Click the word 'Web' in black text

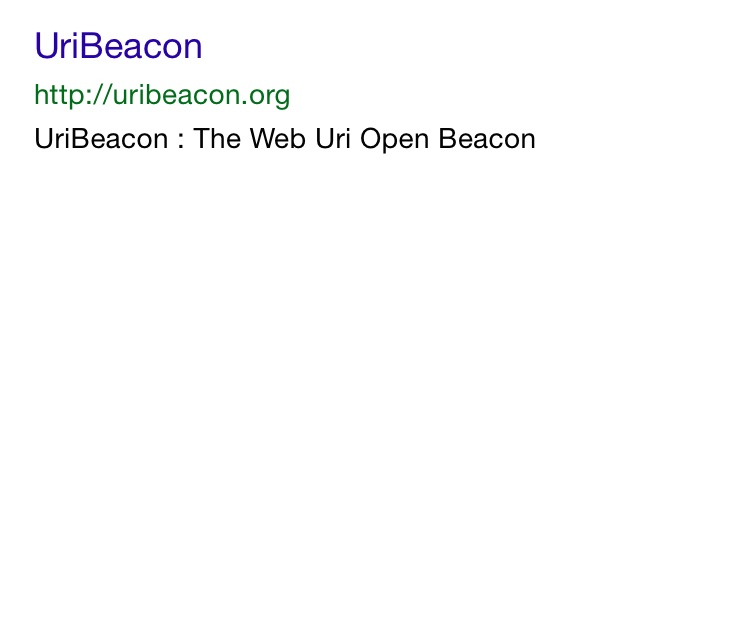(x=277, y=139)
